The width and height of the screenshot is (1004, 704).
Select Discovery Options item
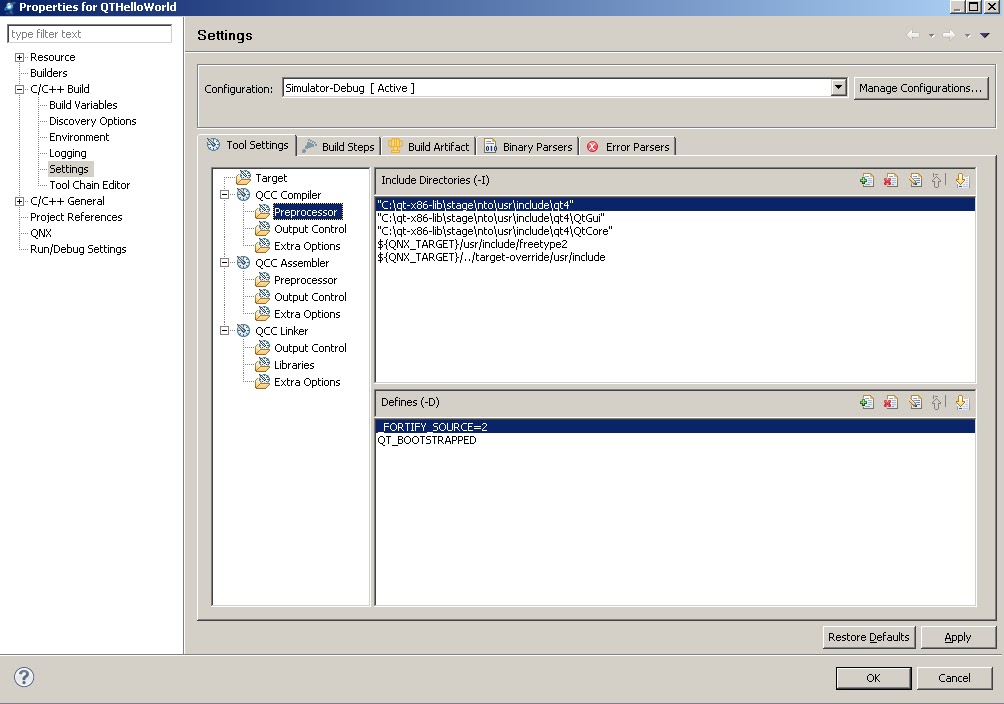coord(93,121)
